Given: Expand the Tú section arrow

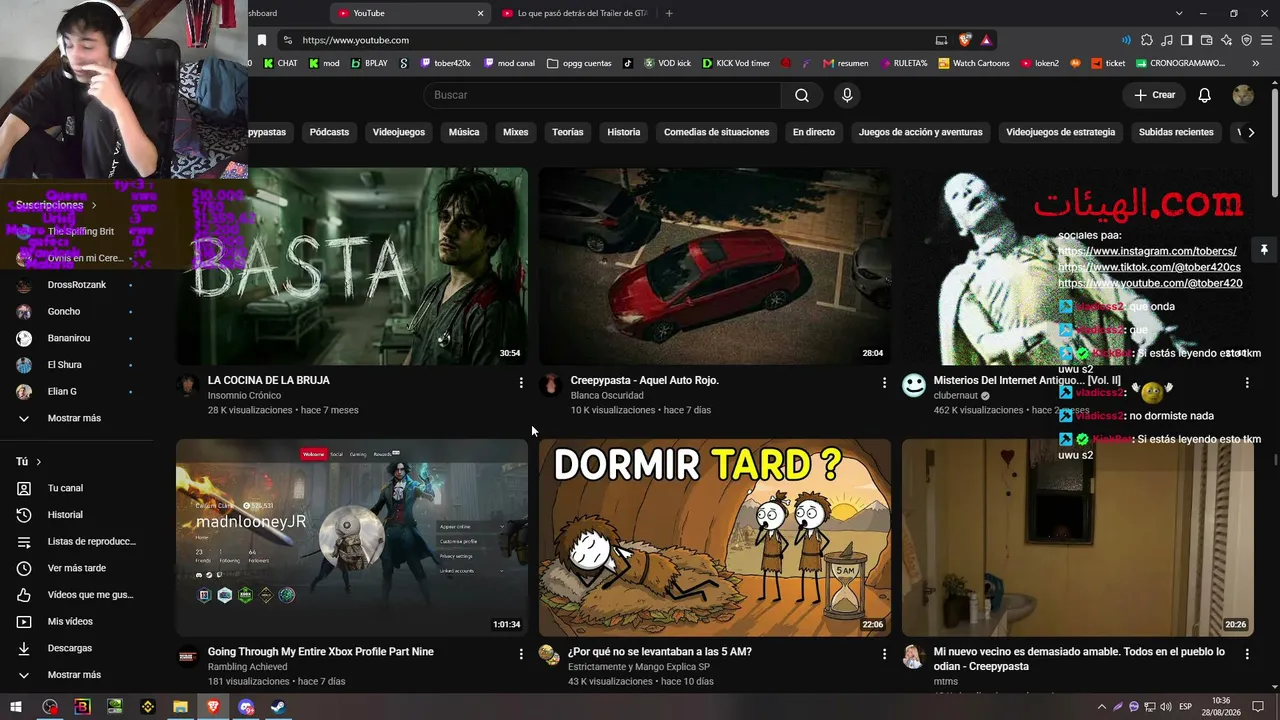Looking at the screenshot, I should tap(39, 462).
